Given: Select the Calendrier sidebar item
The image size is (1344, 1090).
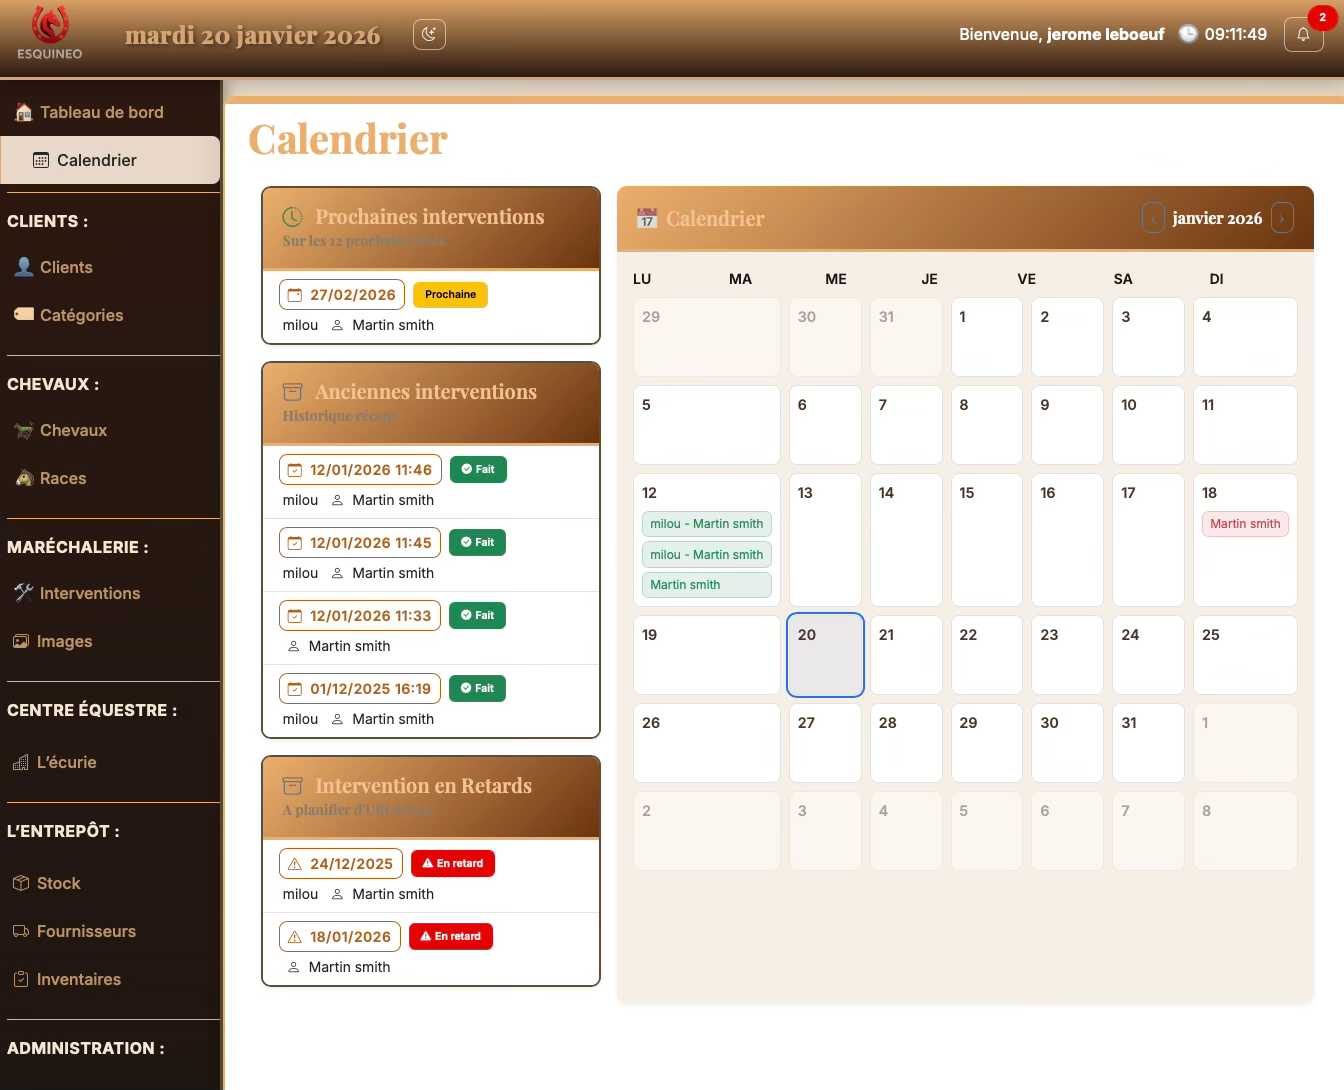Looking at the screenshot, I should point(97,160).
